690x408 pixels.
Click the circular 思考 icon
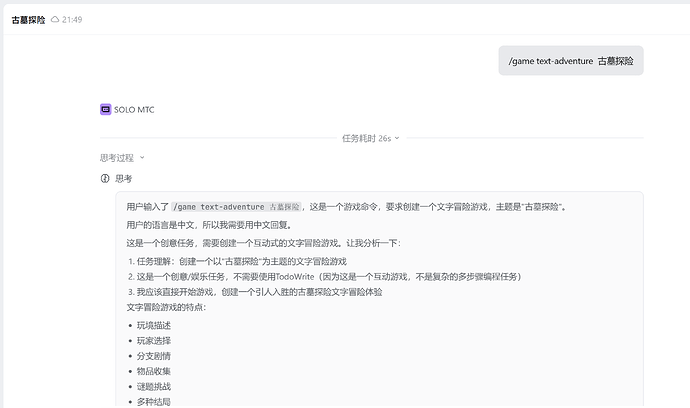[x=105, y=178]
